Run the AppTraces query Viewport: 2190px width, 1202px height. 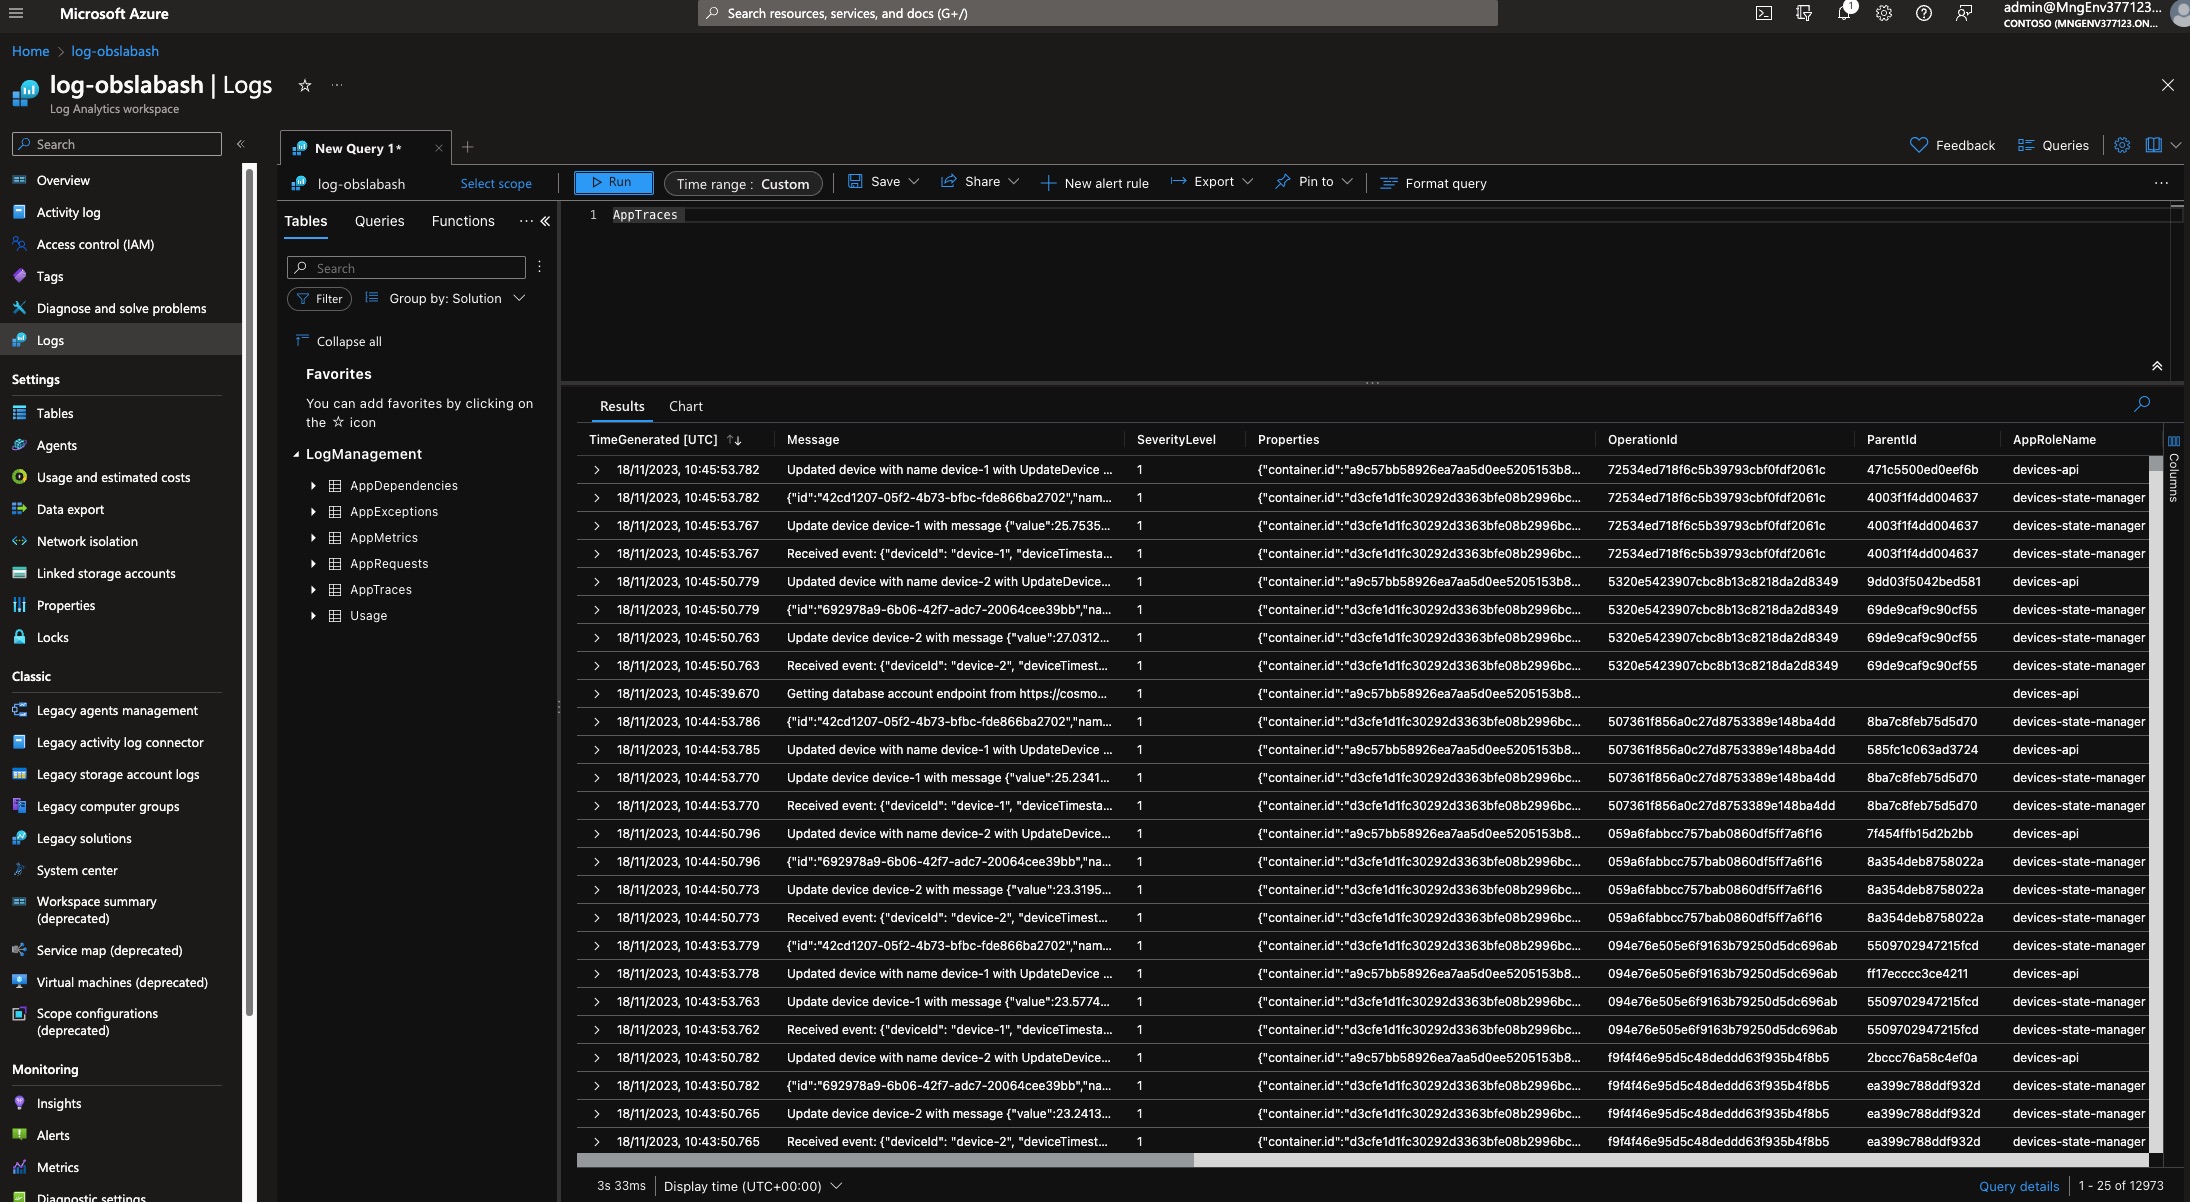613,182
